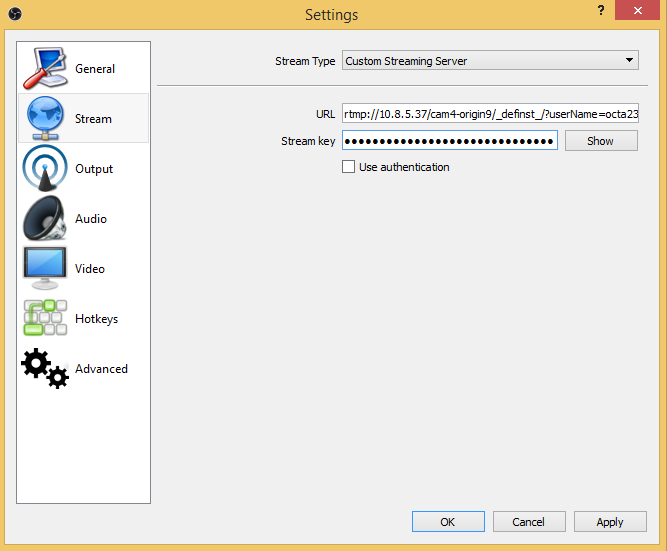Focus the Stream key password field

449,141
